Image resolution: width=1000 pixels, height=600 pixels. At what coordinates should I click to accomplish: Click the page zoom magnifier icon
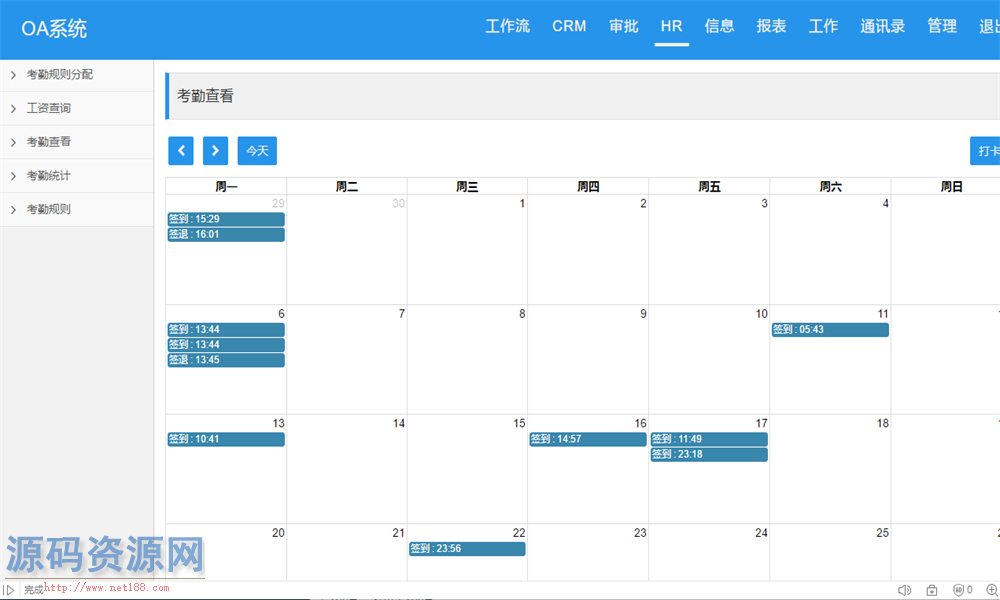(992, 590)
